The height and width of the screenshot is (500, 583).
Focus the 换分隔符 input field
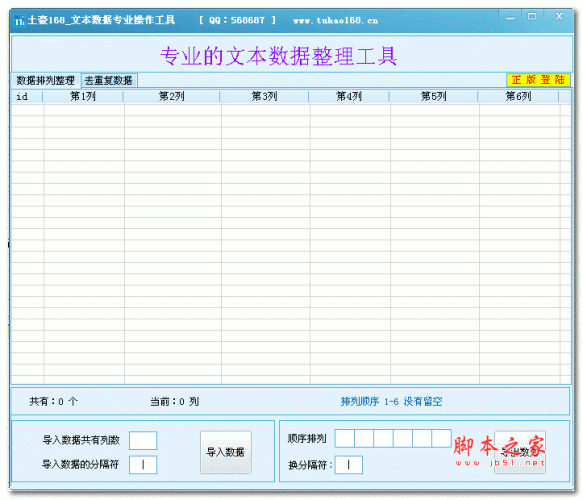click(349, 465)
